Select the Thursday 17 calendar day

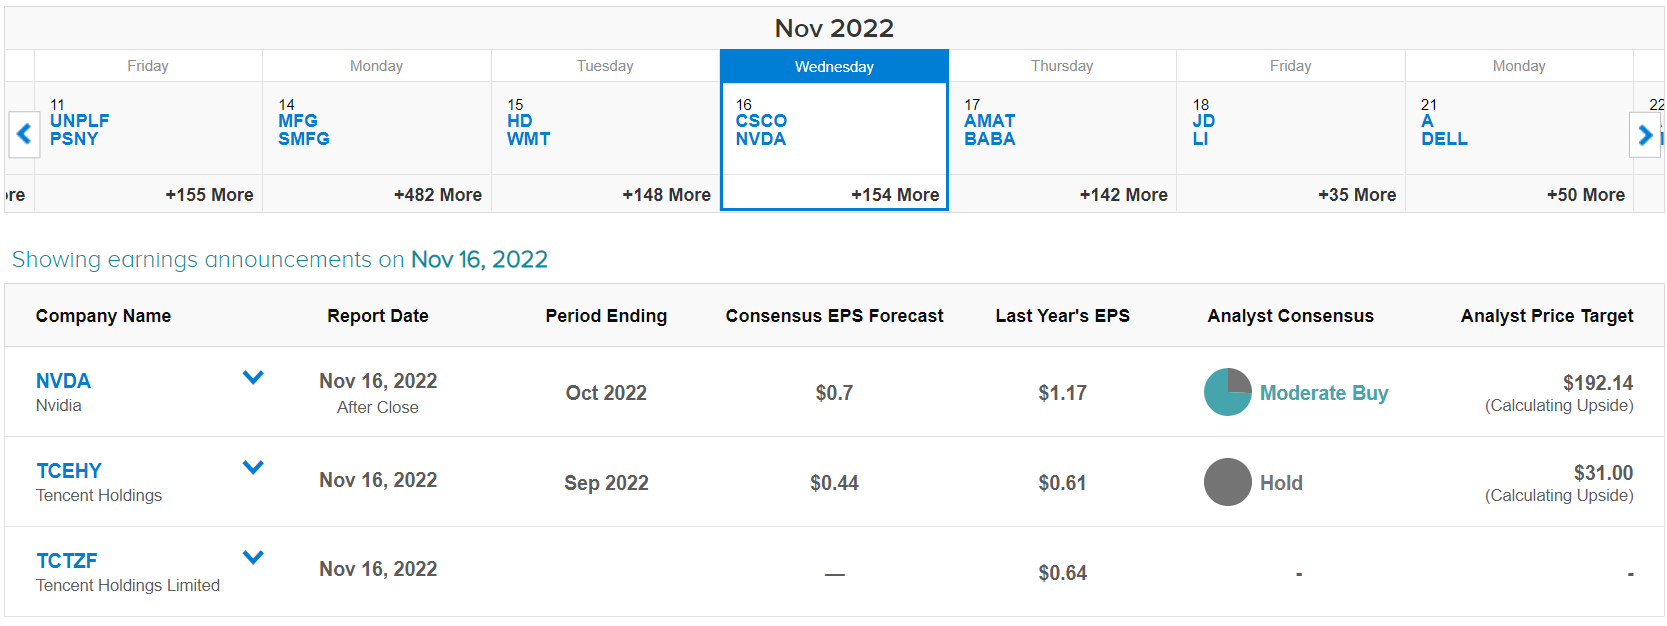[1062, 131]
